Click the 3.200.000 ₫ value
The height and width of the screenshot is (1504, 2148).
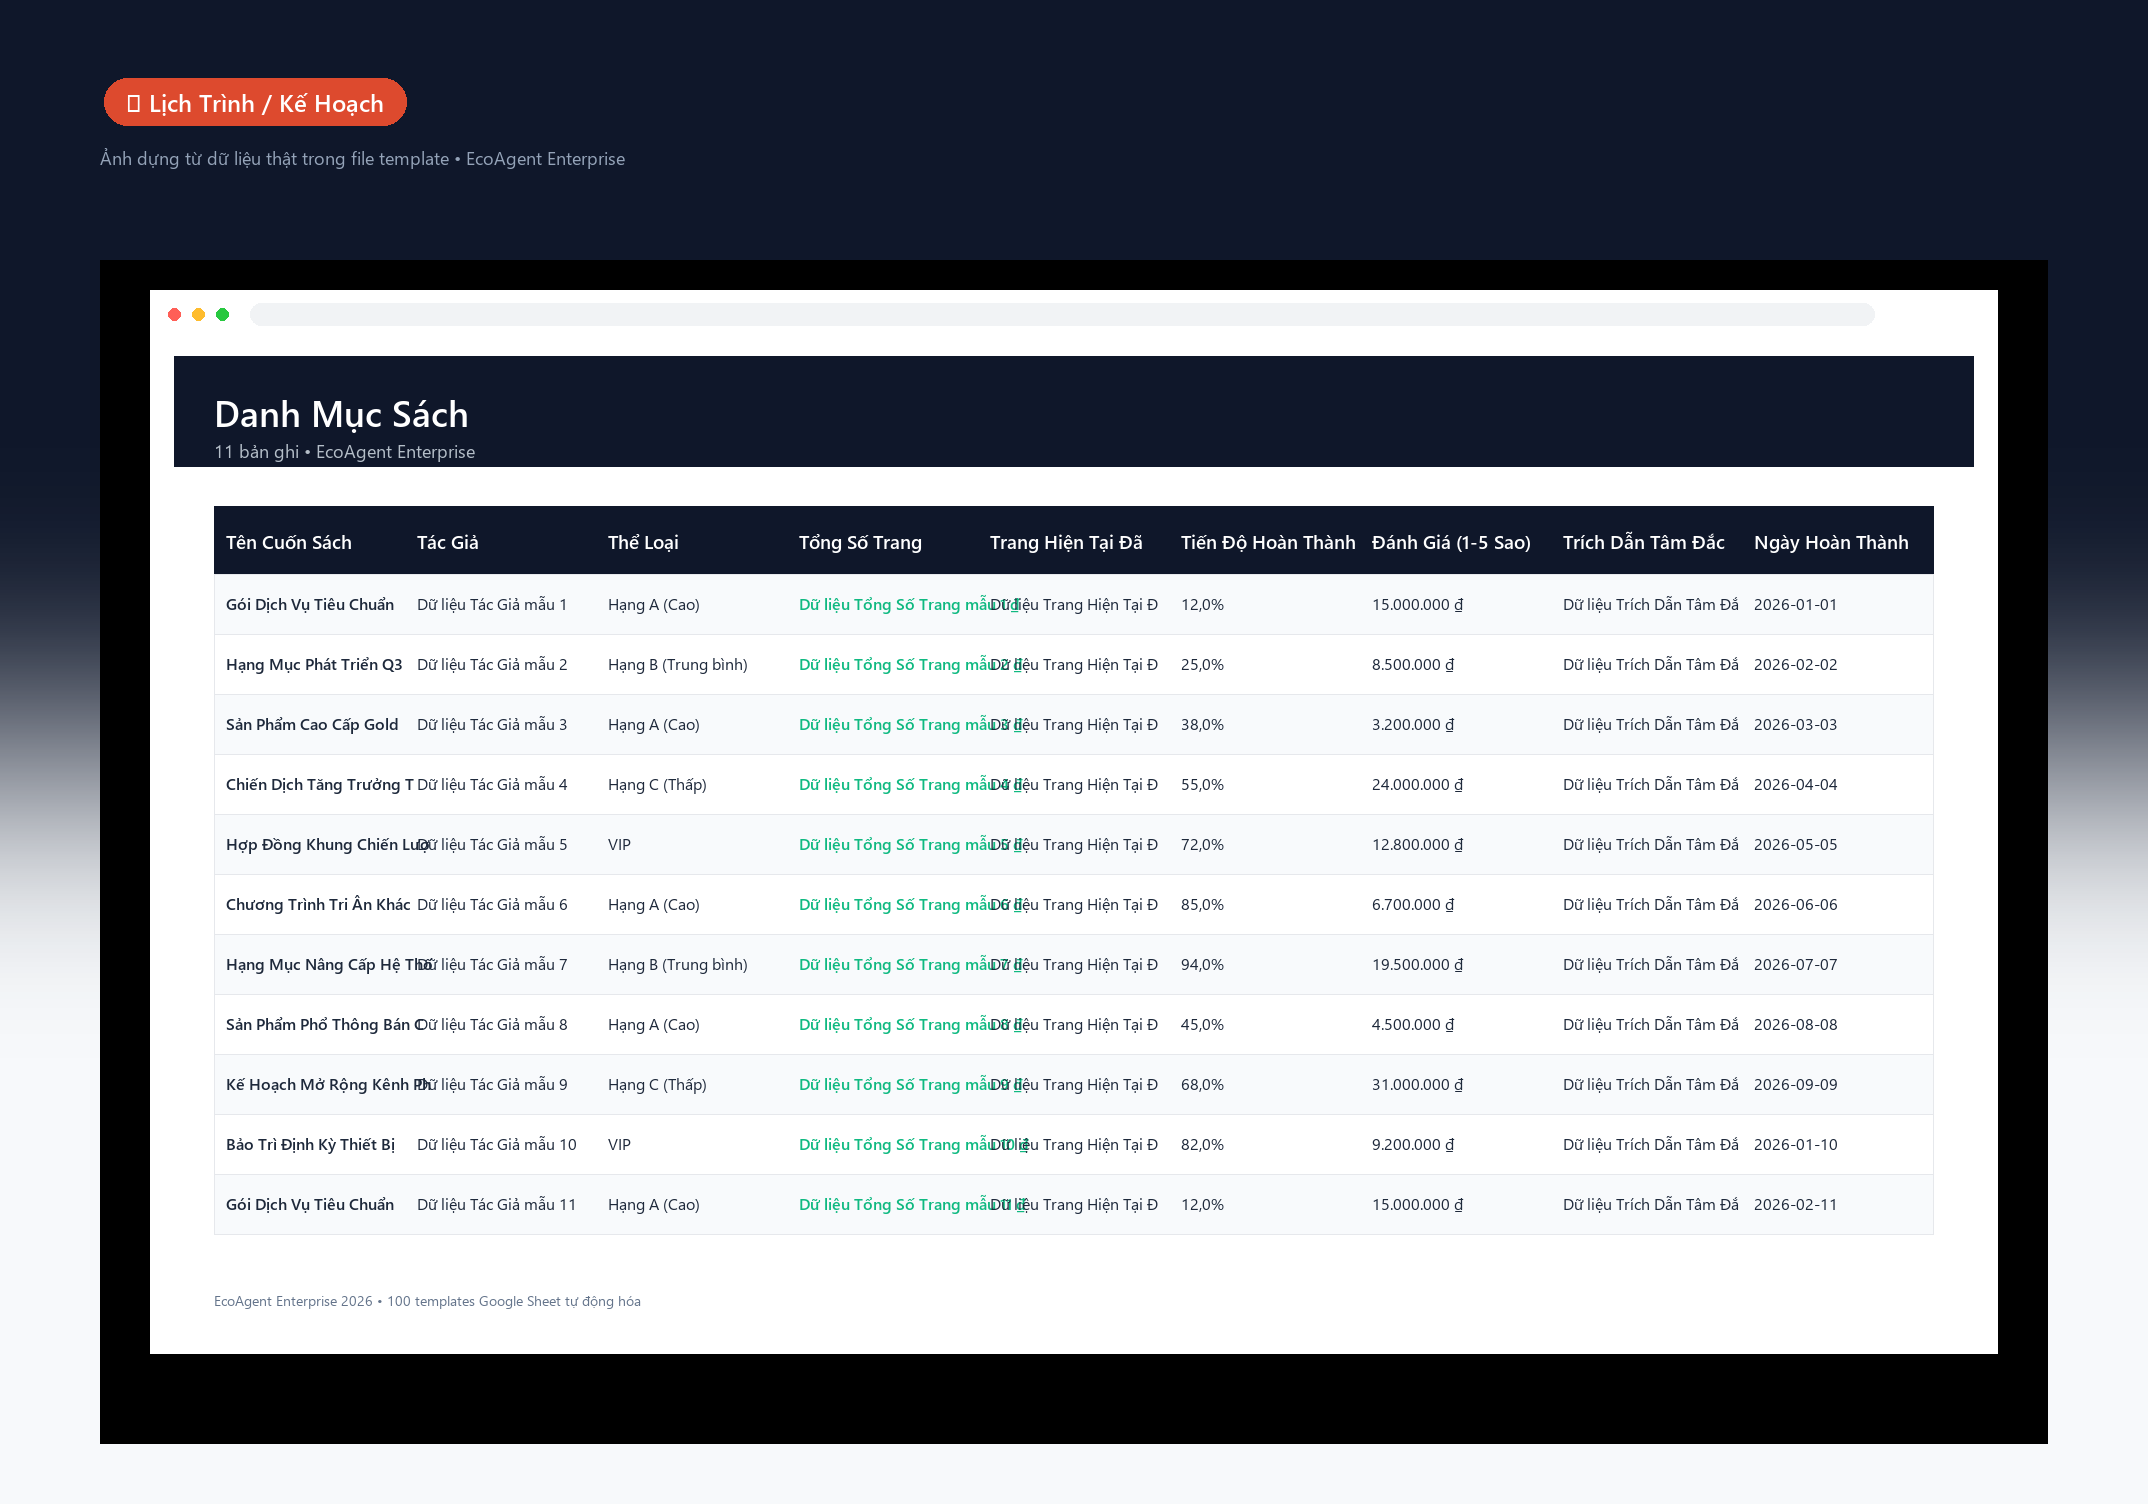point(1413,724)
